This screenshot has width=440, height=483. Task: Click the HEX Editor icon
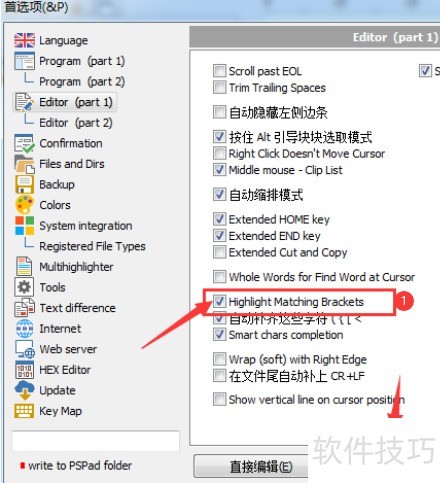click(x=24, y=370)
